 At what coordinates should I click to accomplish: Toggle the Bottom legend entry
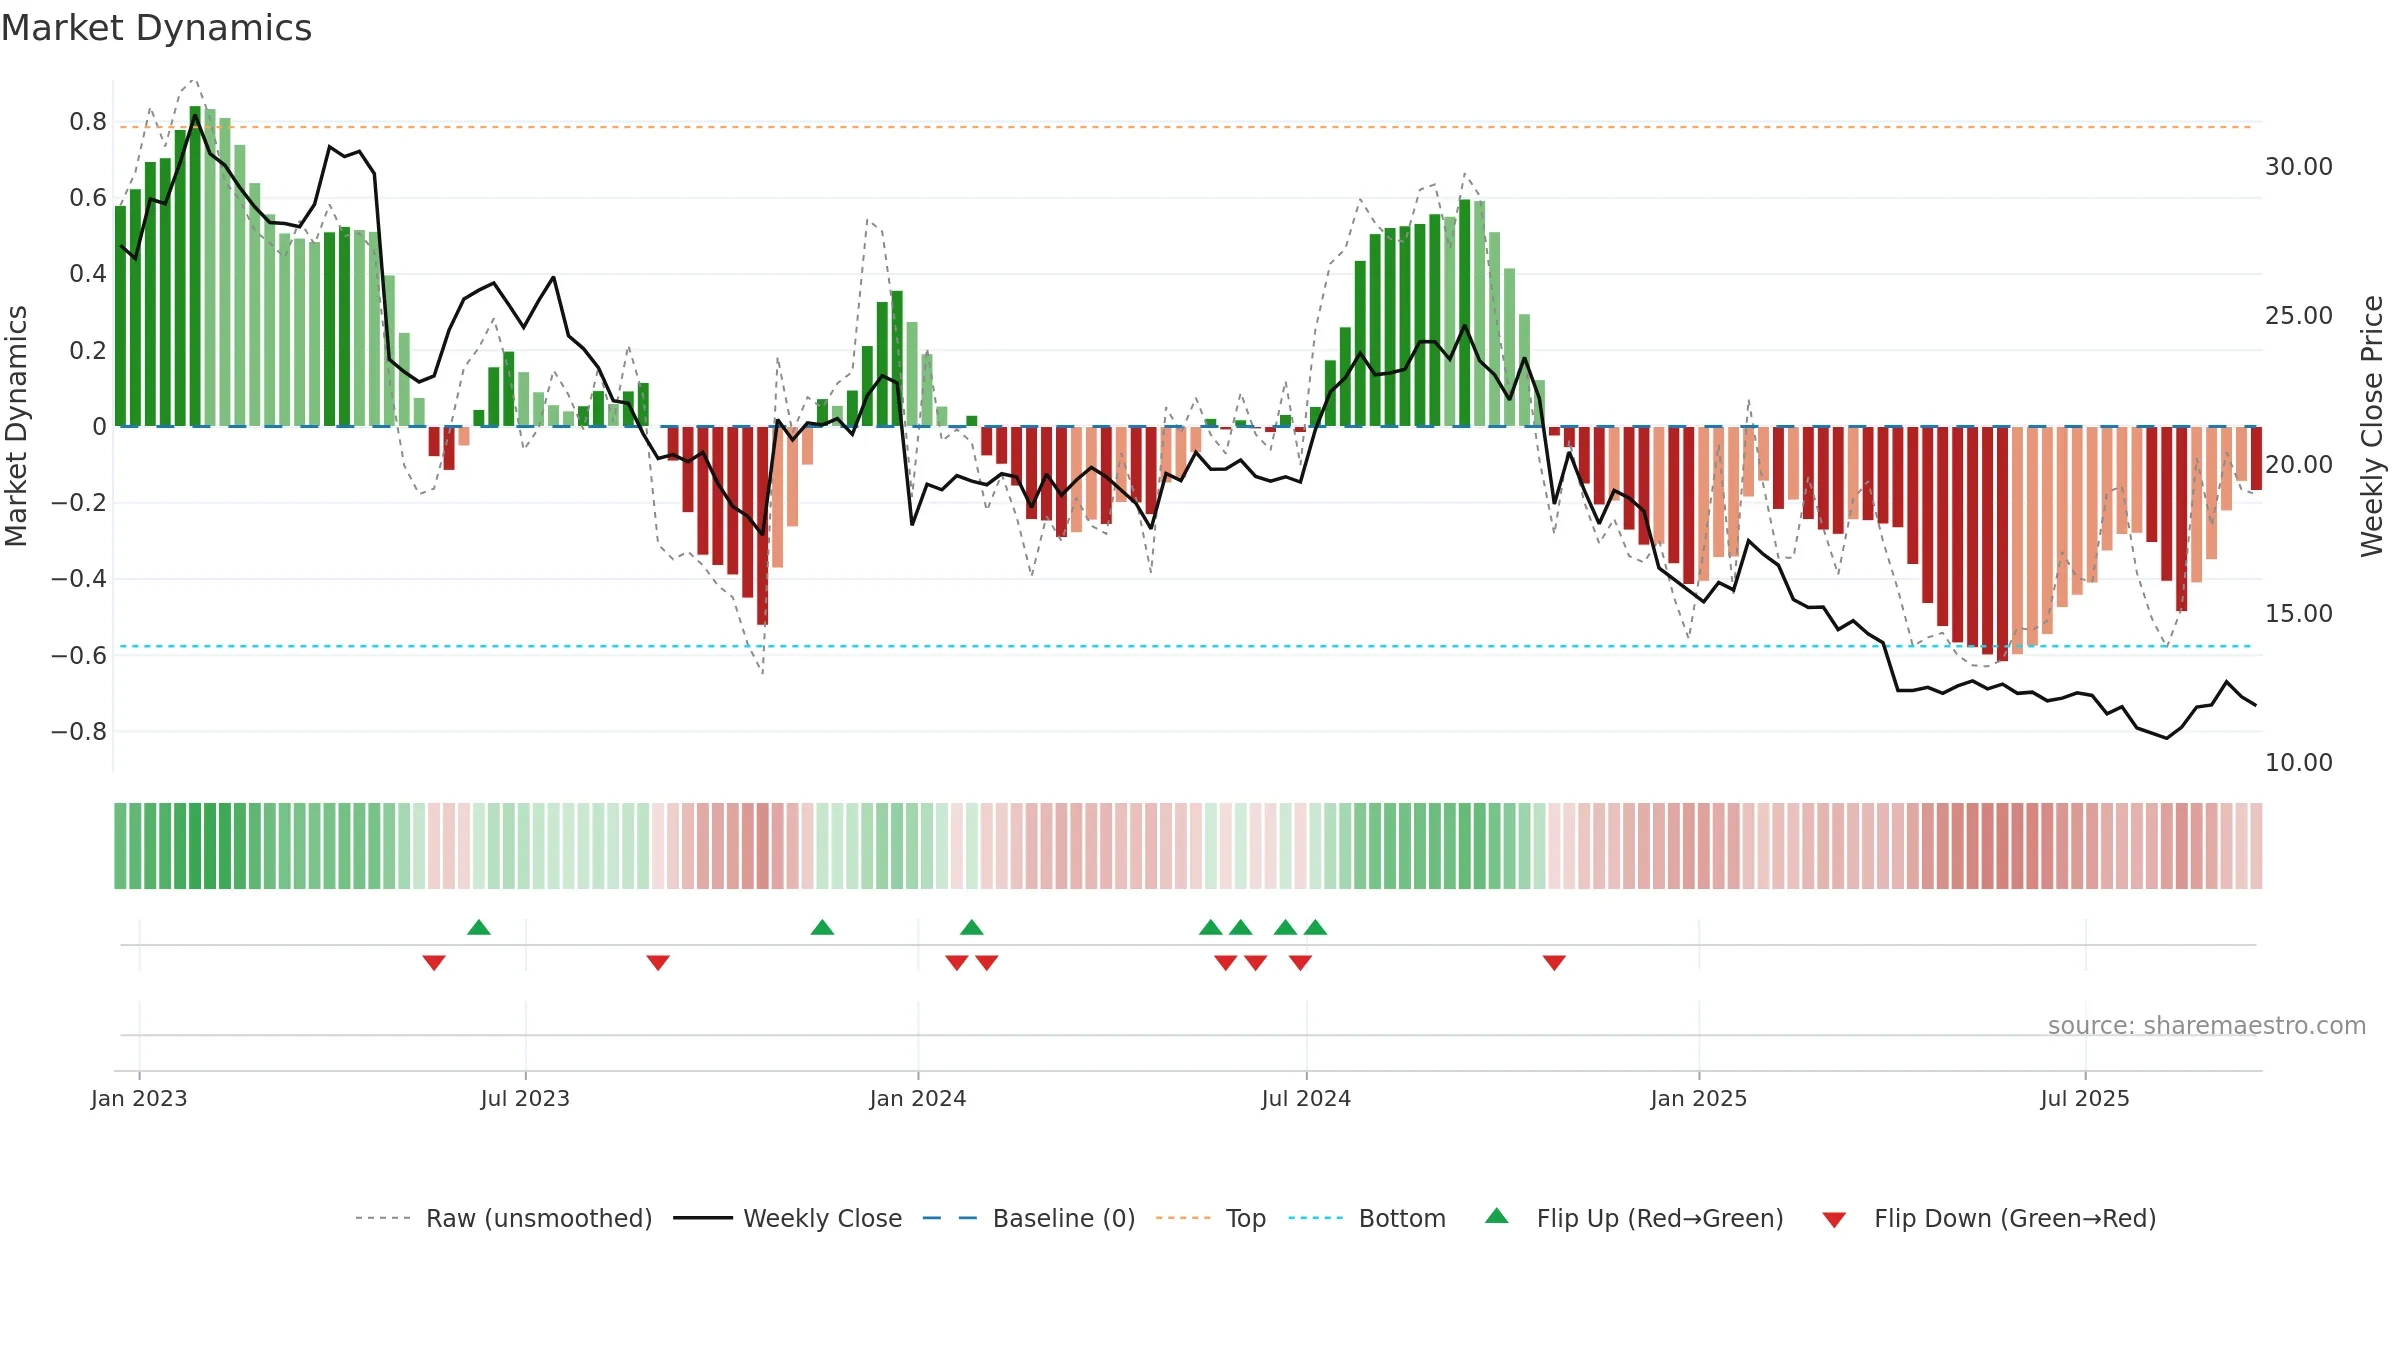(x=1367, y=1218)
